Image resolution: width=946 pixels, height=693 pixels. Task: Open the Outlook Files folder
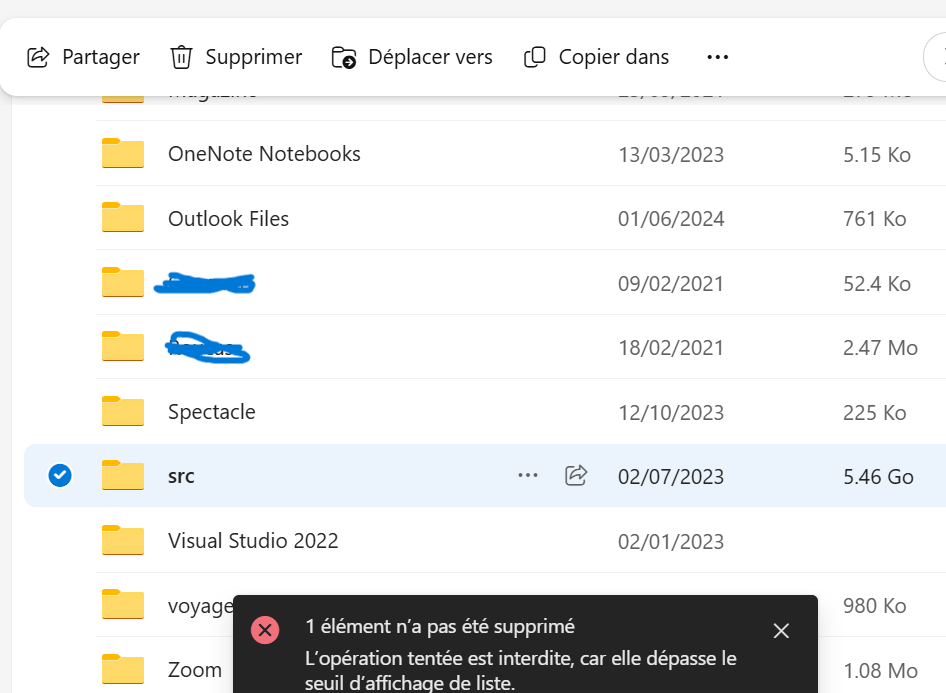point(228,219)
